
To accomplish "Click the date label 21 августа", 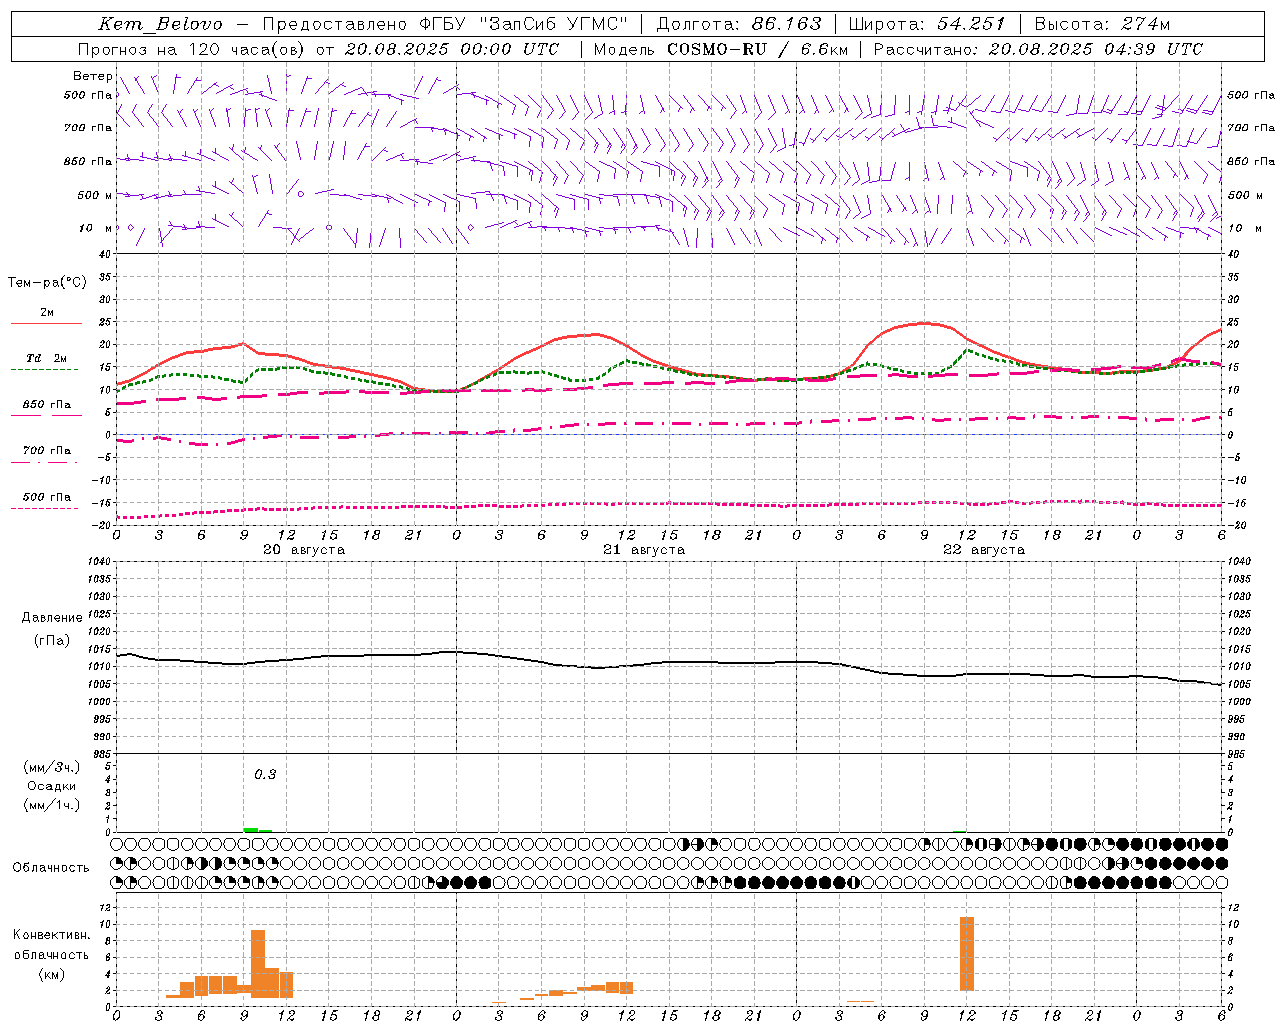I will pyautogui.click(x=644, y=550).
